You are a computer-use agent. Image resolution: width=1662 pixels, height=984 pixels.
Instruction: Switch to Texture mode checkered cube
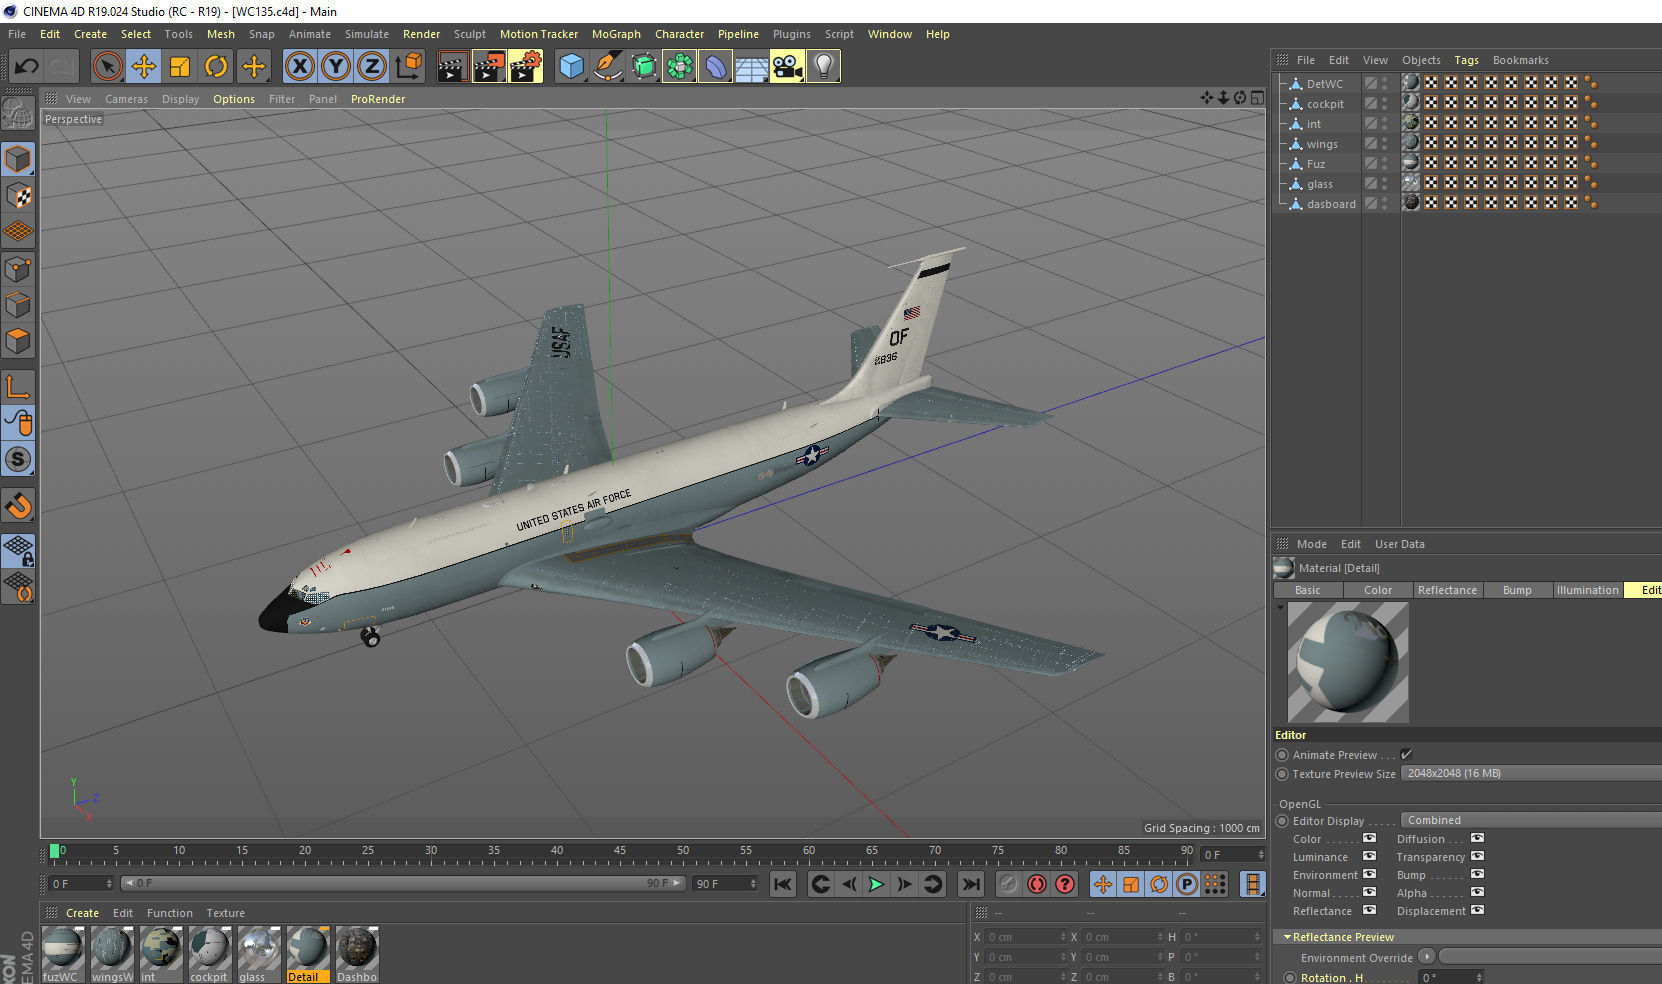click(18, 195)
